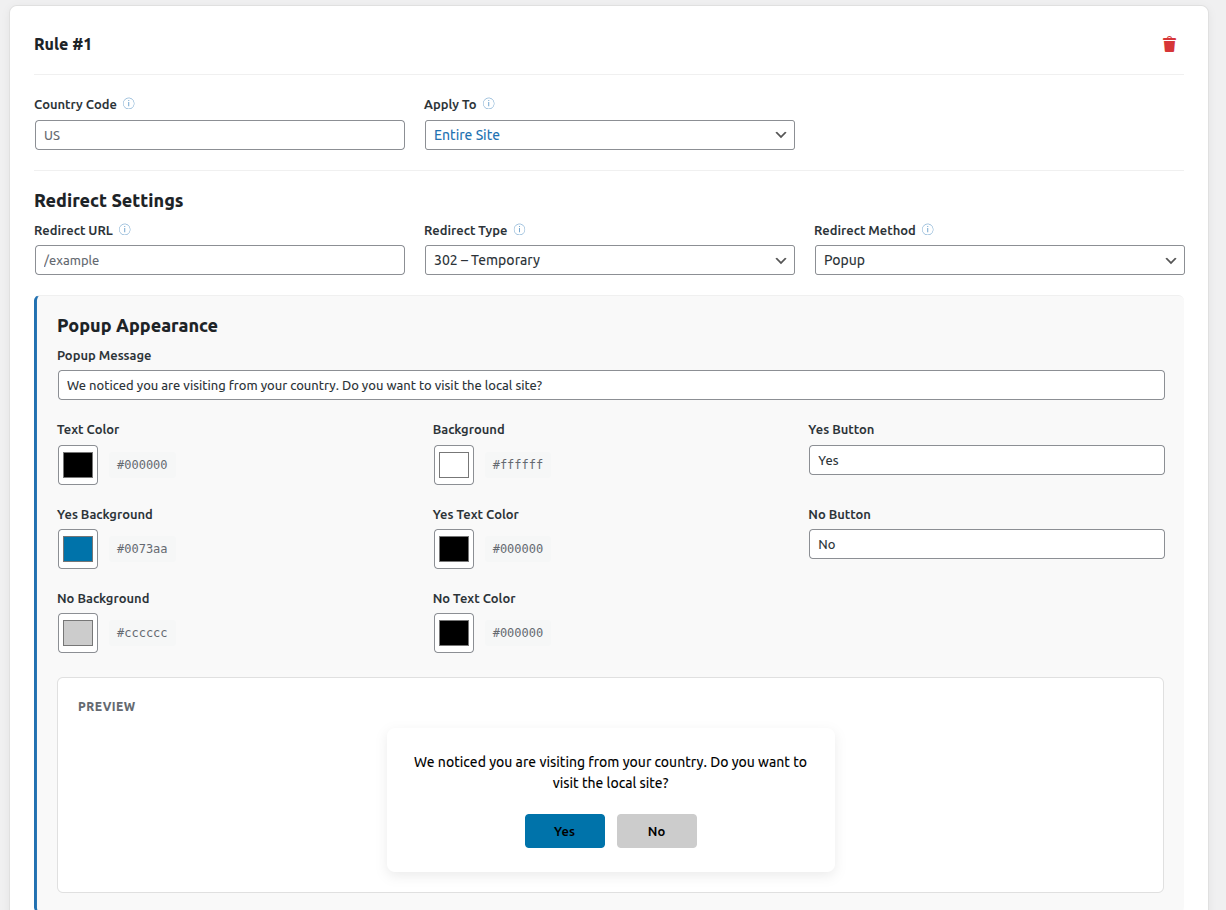The height and width of the screenshot is (910, 1226).
Task: Open the Text Color swatch picker
Action: click(x=78, y=465)
